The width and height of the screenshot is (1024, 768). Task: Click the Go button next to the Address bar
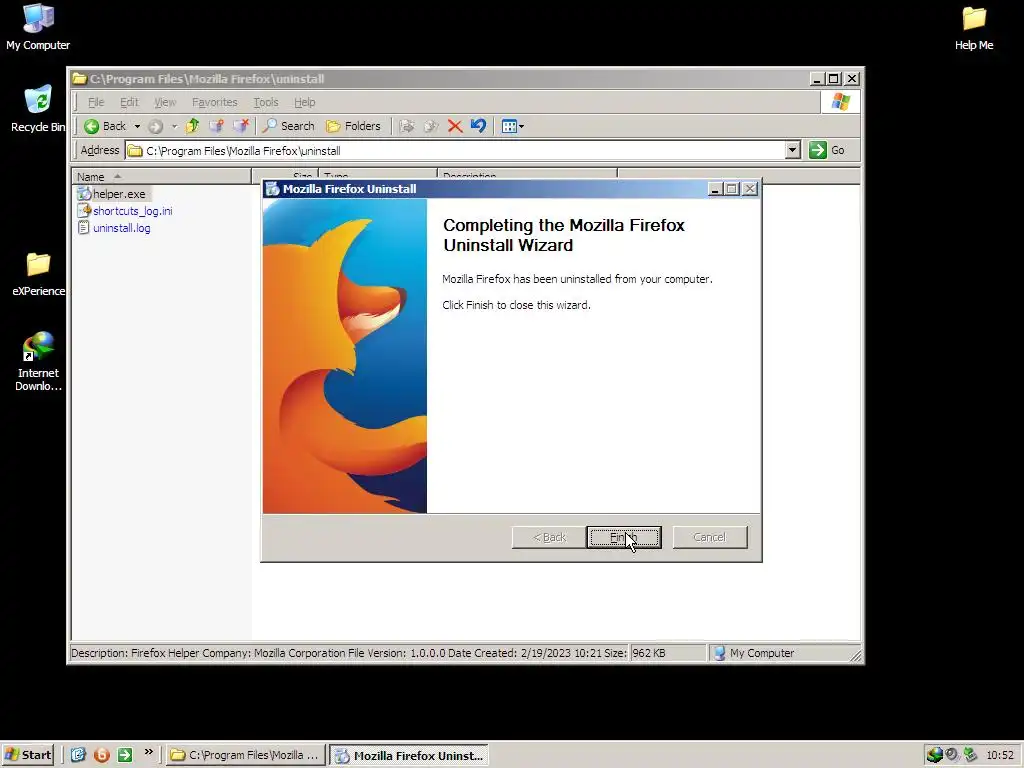[827, 150]
